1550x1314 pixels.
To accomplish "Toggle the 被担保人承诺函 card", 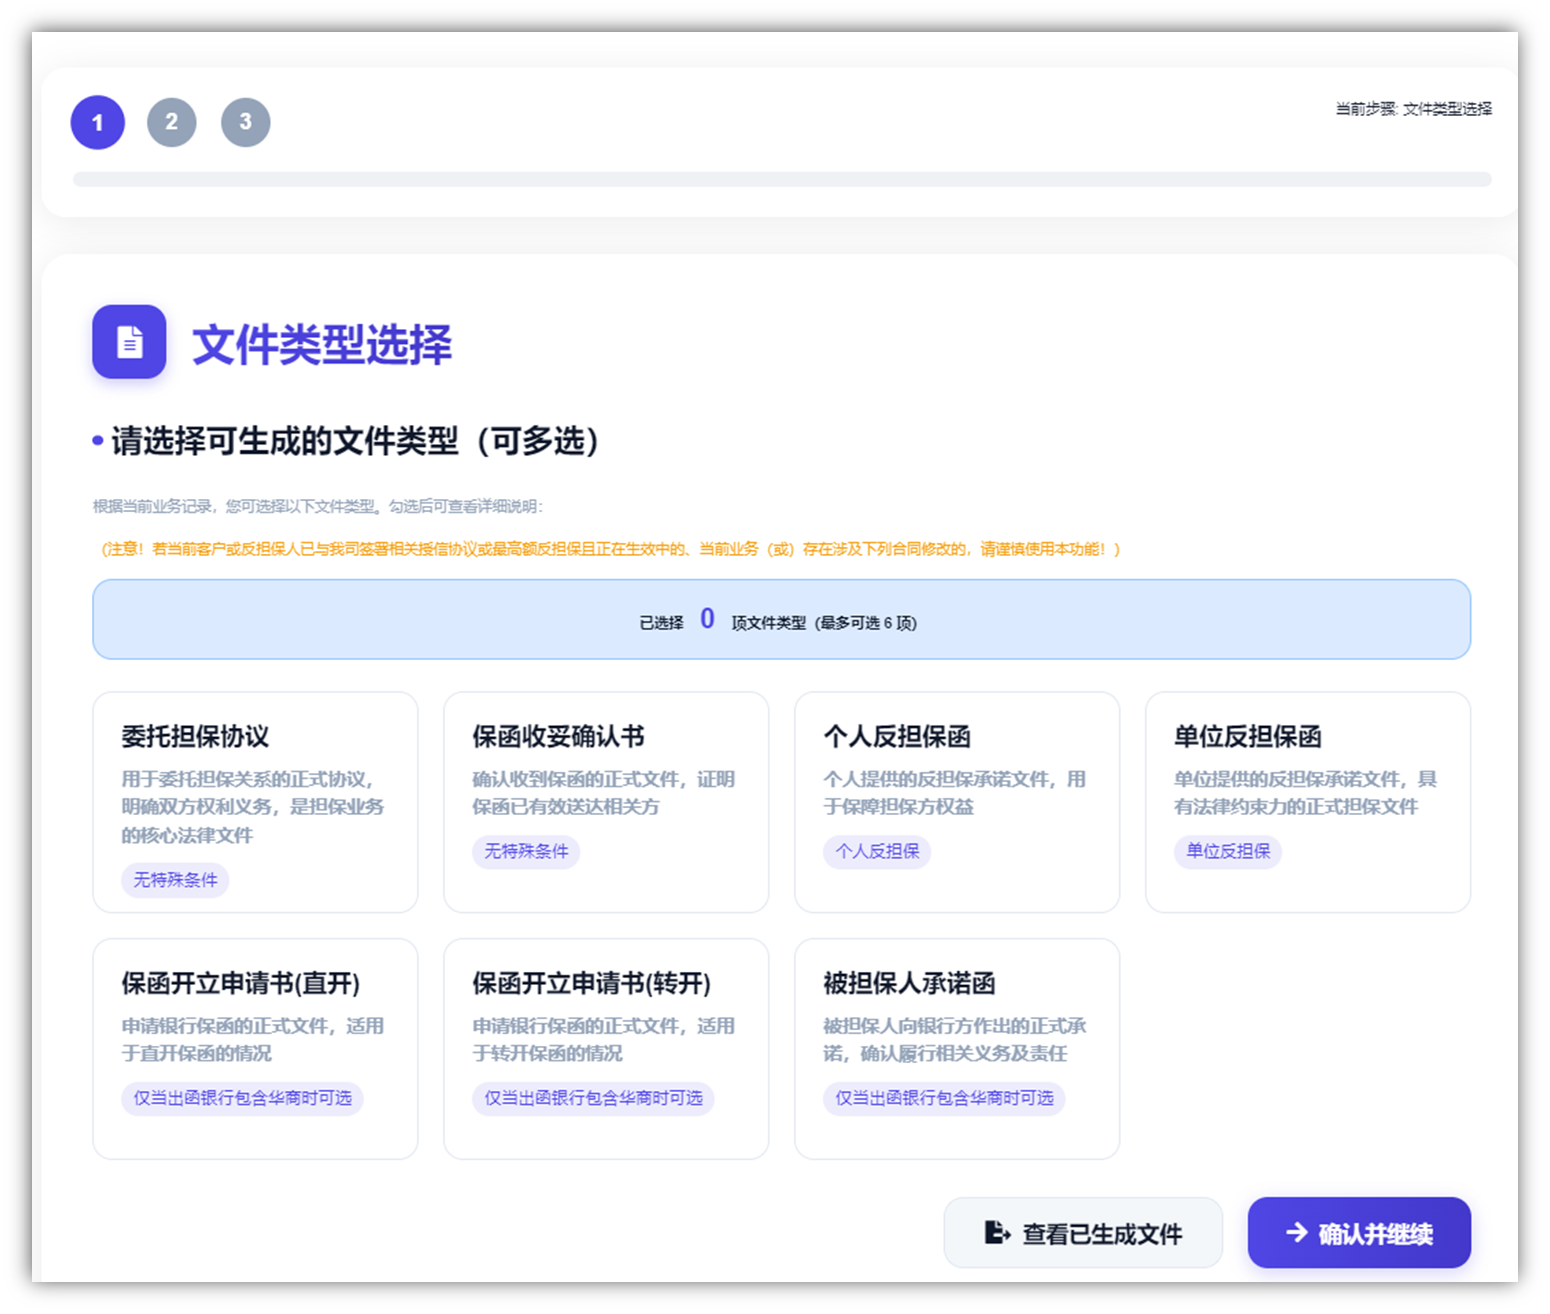I will [957, 1048].
